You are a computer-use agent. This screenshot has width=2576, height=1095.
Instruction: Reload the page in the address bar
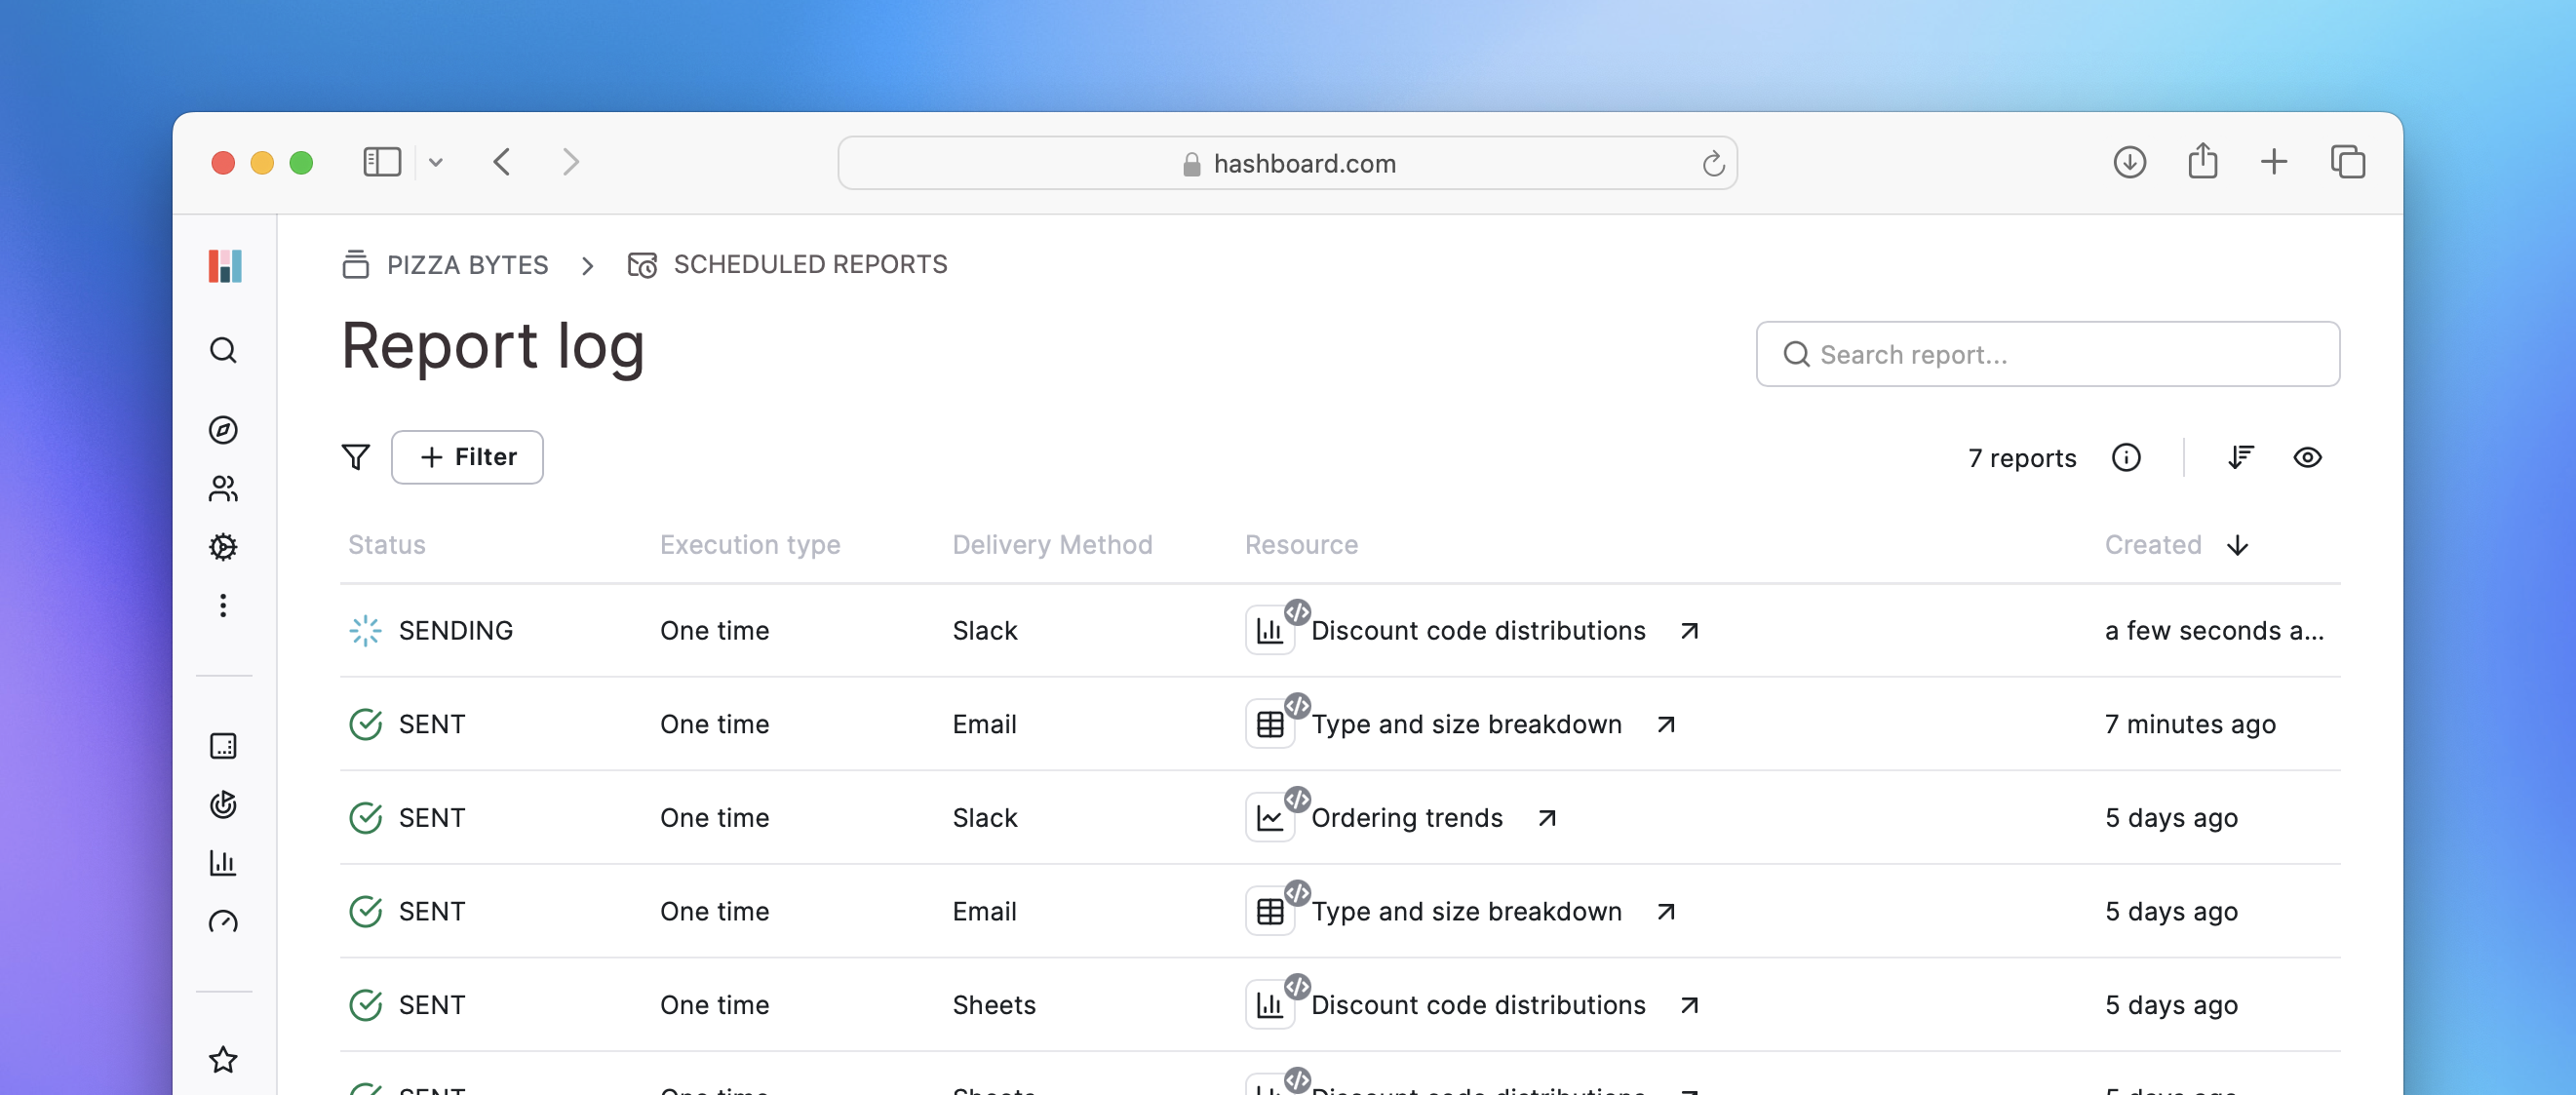point(1713,163)
